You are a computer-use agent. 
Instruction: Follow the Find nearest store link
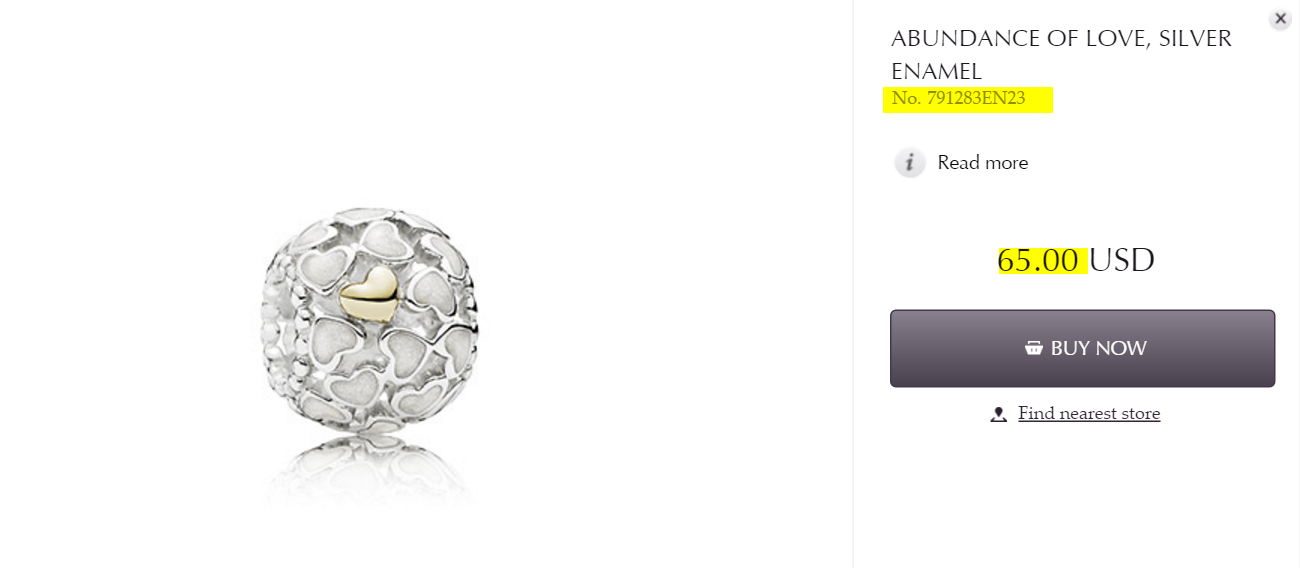tap(1089, 414)
